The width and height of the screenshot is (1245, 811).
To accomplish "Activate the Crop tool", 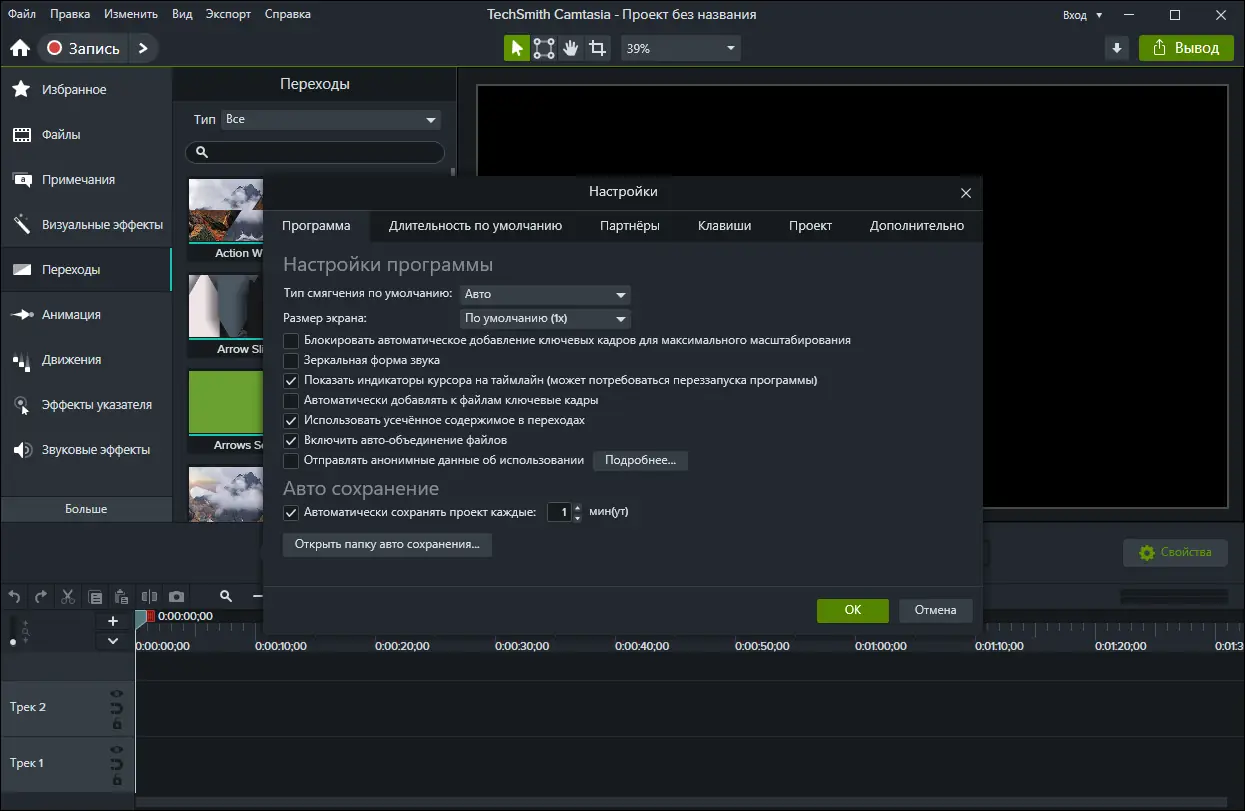I will click(598, 48).
